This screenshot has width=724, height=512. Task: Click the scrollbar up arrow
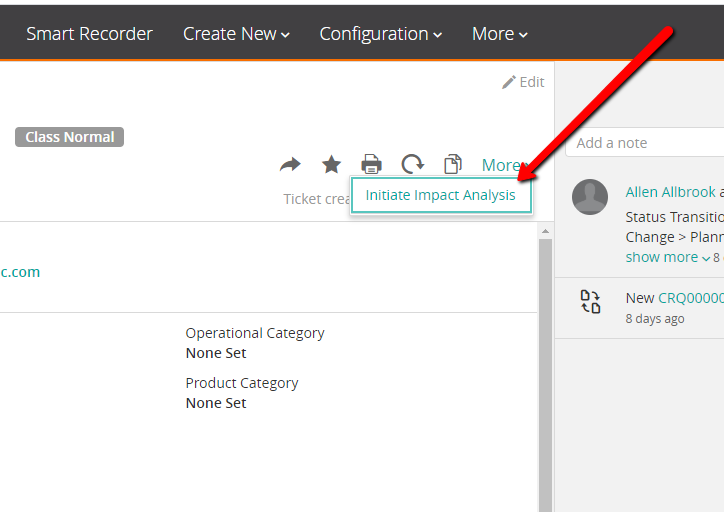coord(545,231)
